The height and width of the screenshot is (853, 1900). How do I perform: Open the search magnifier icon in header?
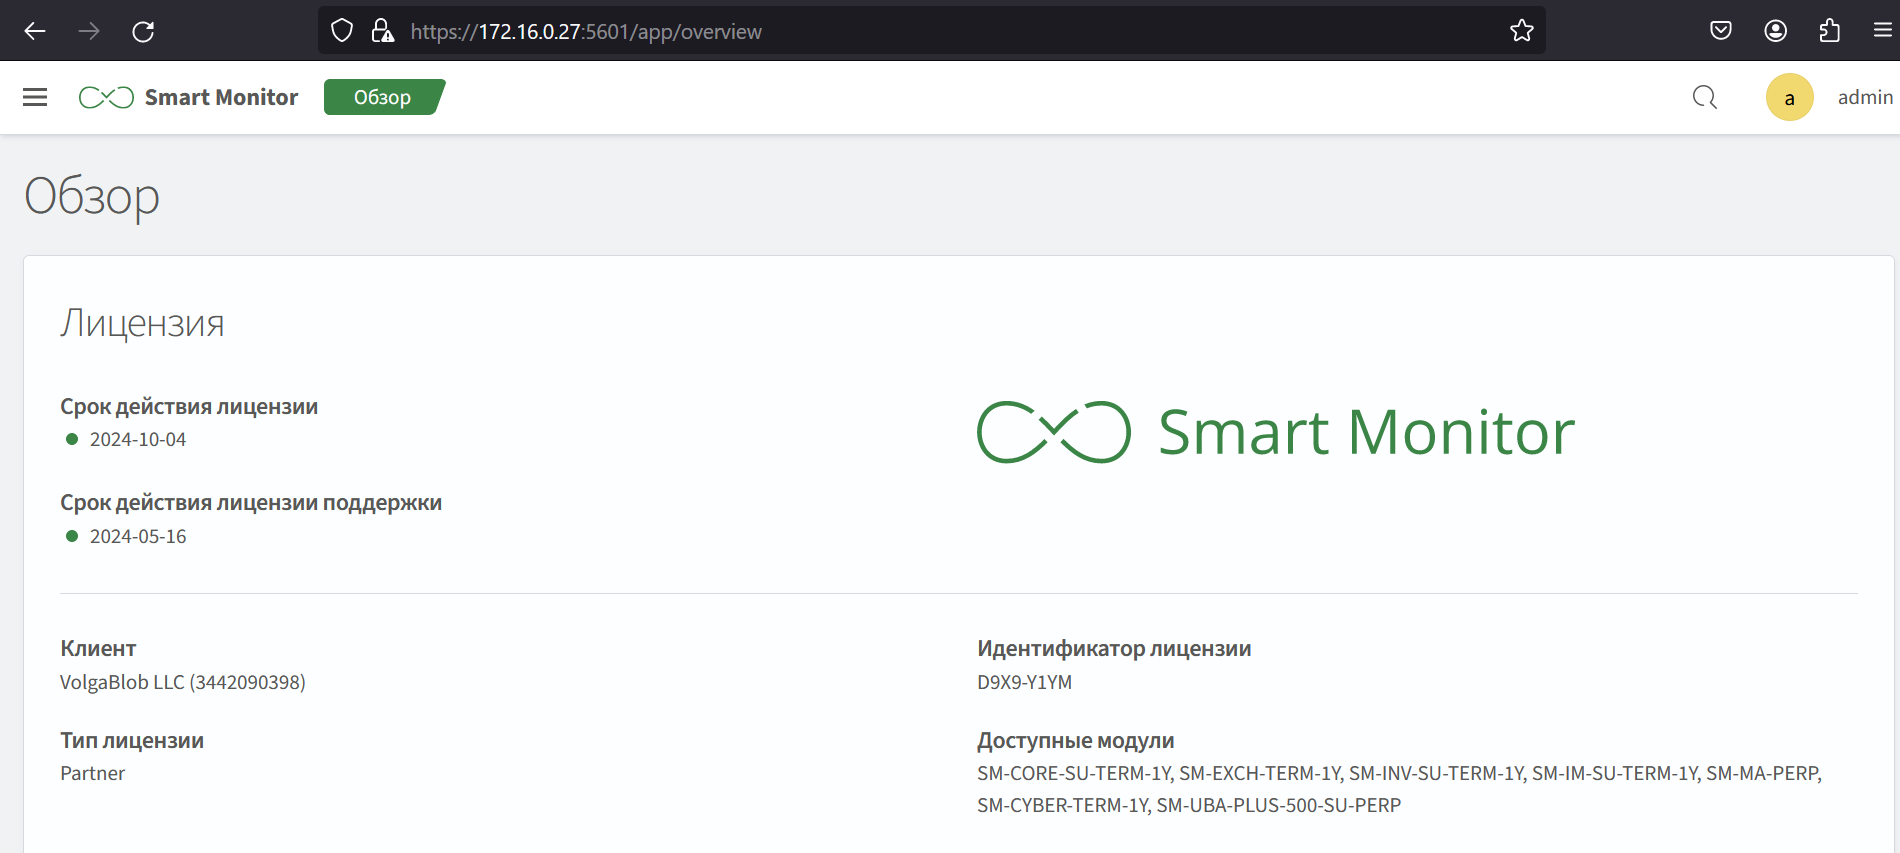click(x=1704, y=97)
